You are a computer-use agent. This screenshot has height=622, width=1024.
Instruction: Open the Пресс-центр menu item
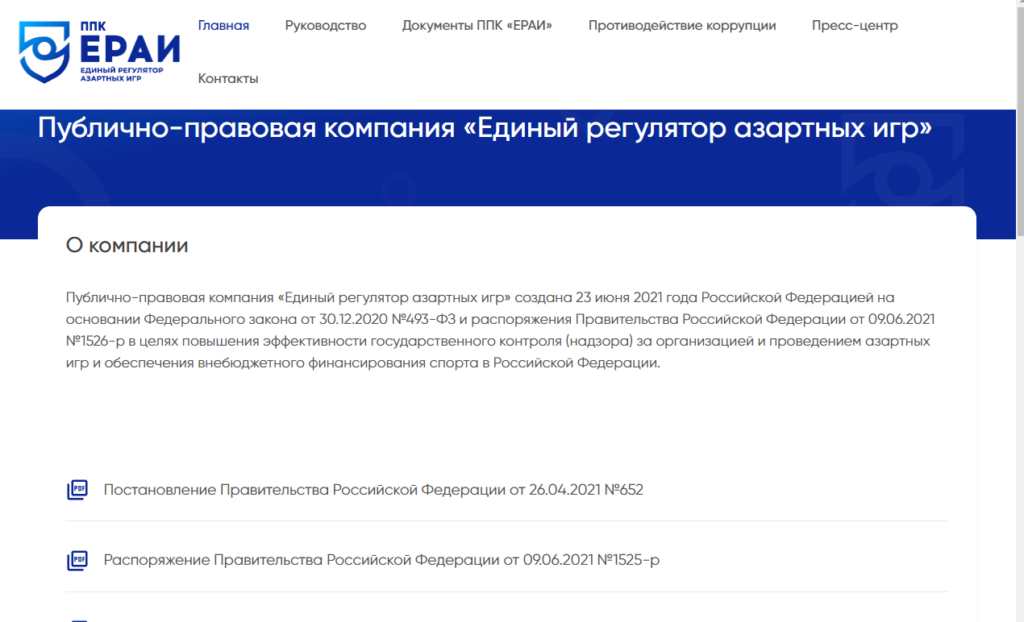click(854, 25)
